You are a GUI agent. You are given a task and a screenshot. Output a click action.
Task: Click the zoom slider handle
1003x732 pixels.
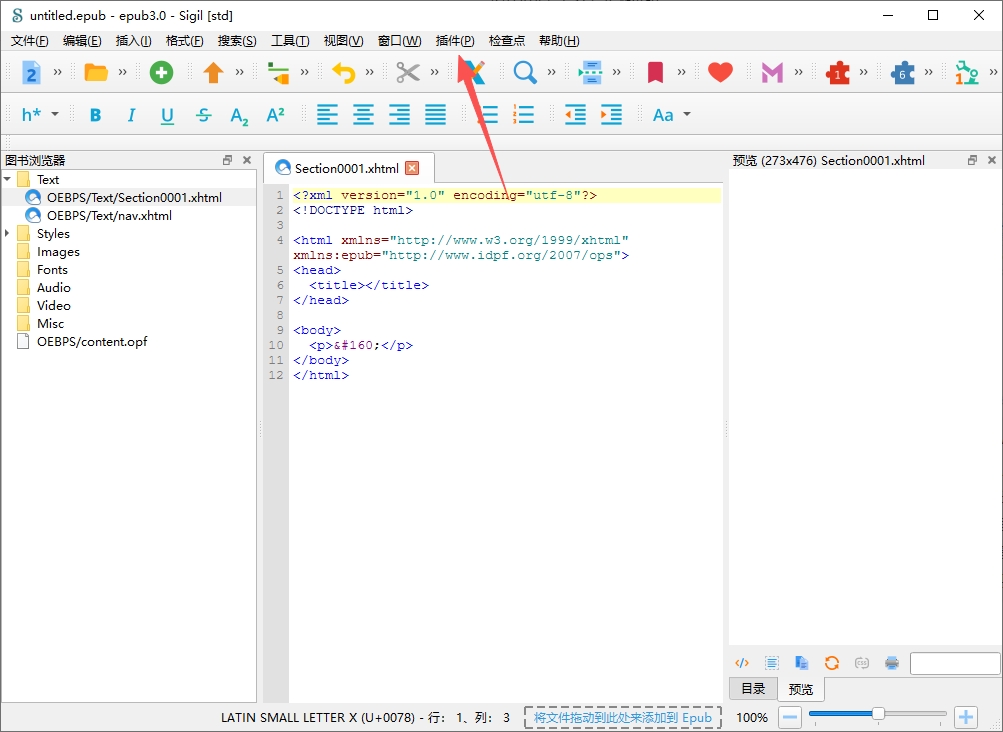coord(878,713)
